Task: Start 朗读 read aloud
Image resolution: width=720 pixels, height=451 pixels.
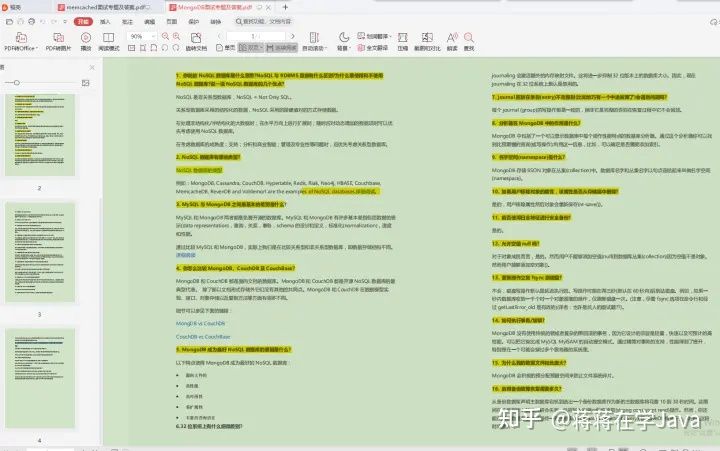Action: click(452, 41)
